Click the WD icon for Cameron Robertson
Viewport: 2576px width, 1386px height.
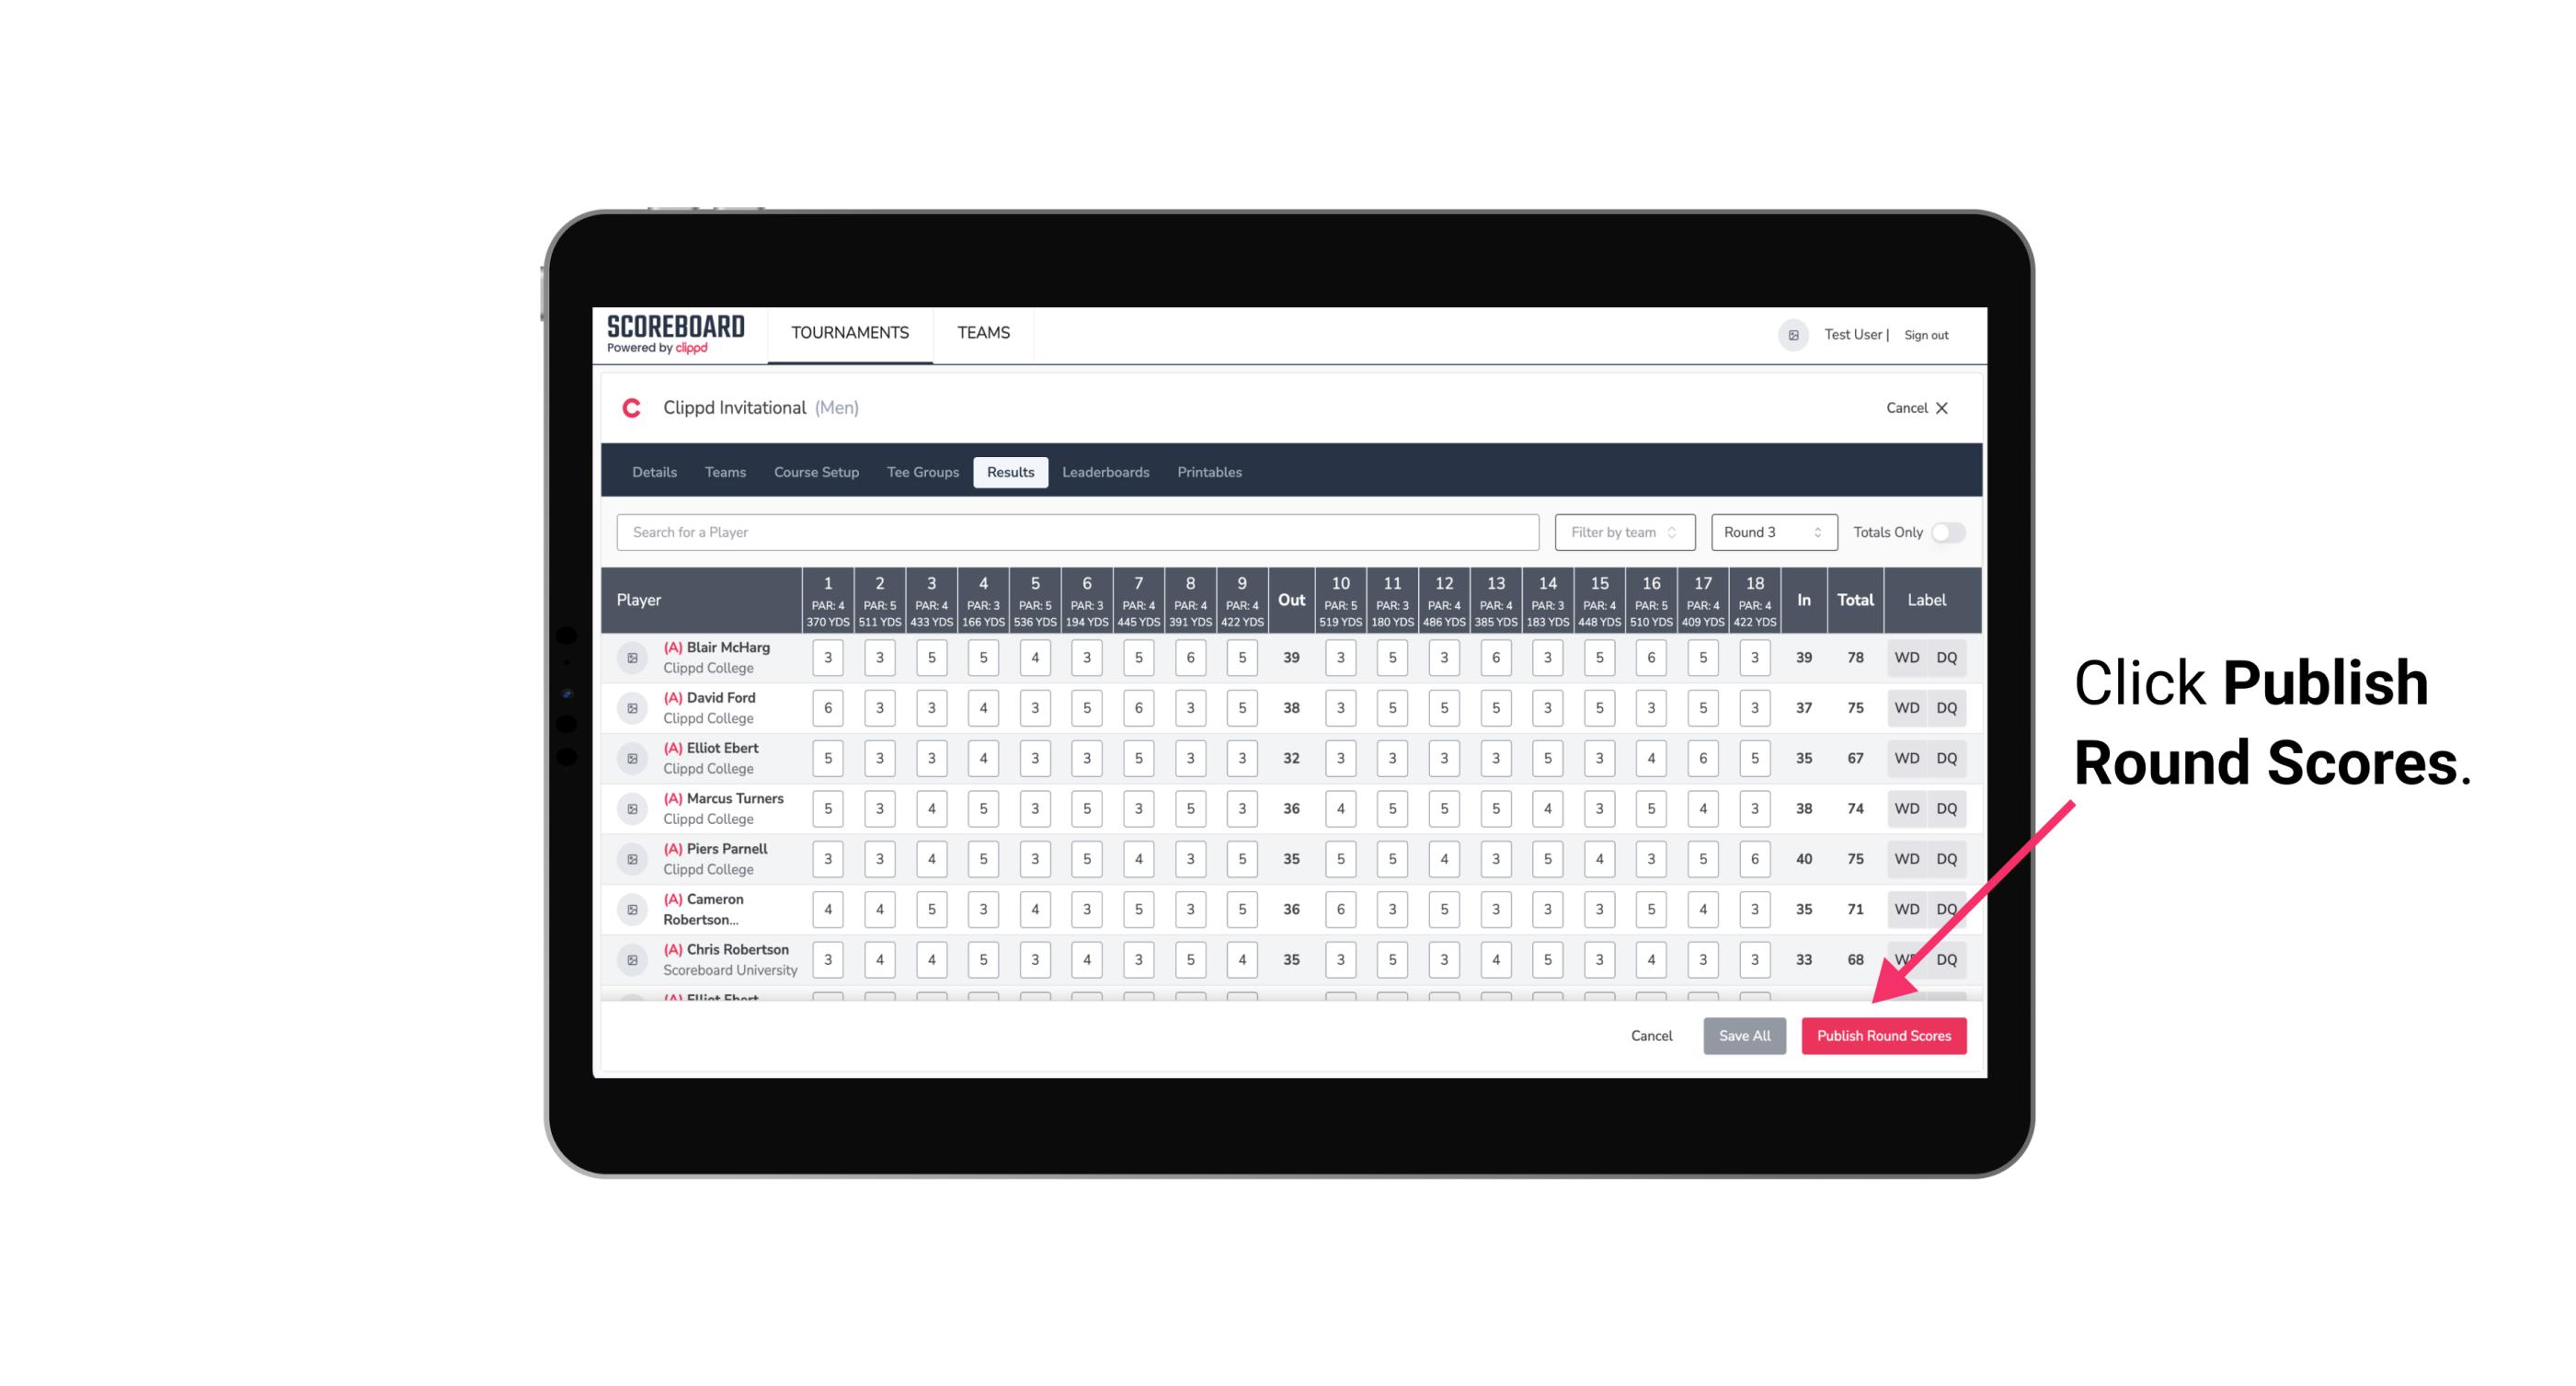tap(1907, 908)
